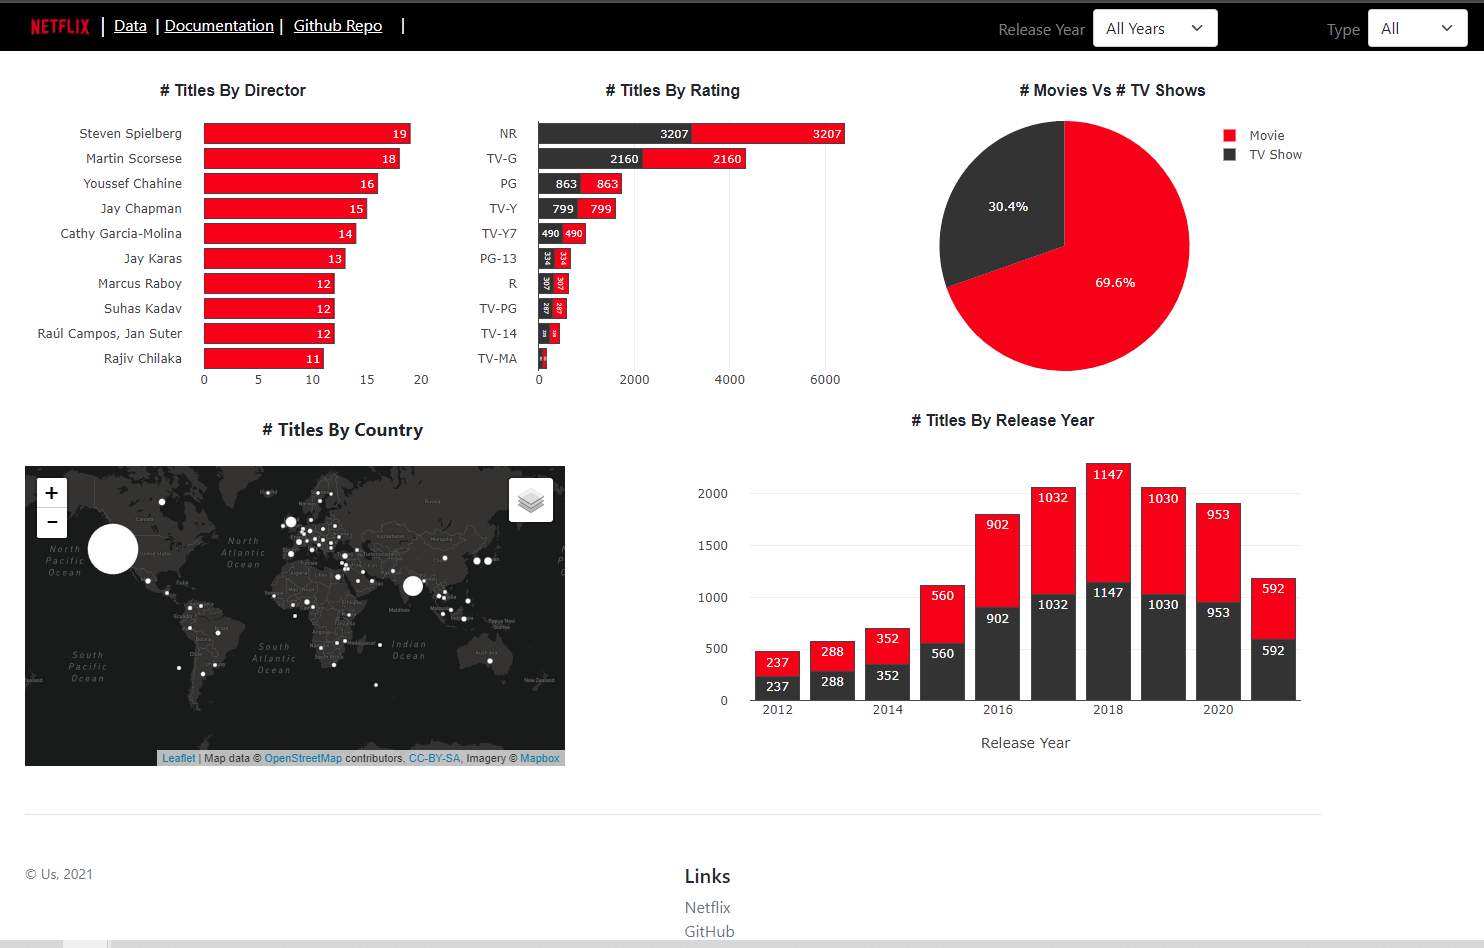Click the red Movie legend swatch
1484x948 pixels.
[x=1229, y=135]
